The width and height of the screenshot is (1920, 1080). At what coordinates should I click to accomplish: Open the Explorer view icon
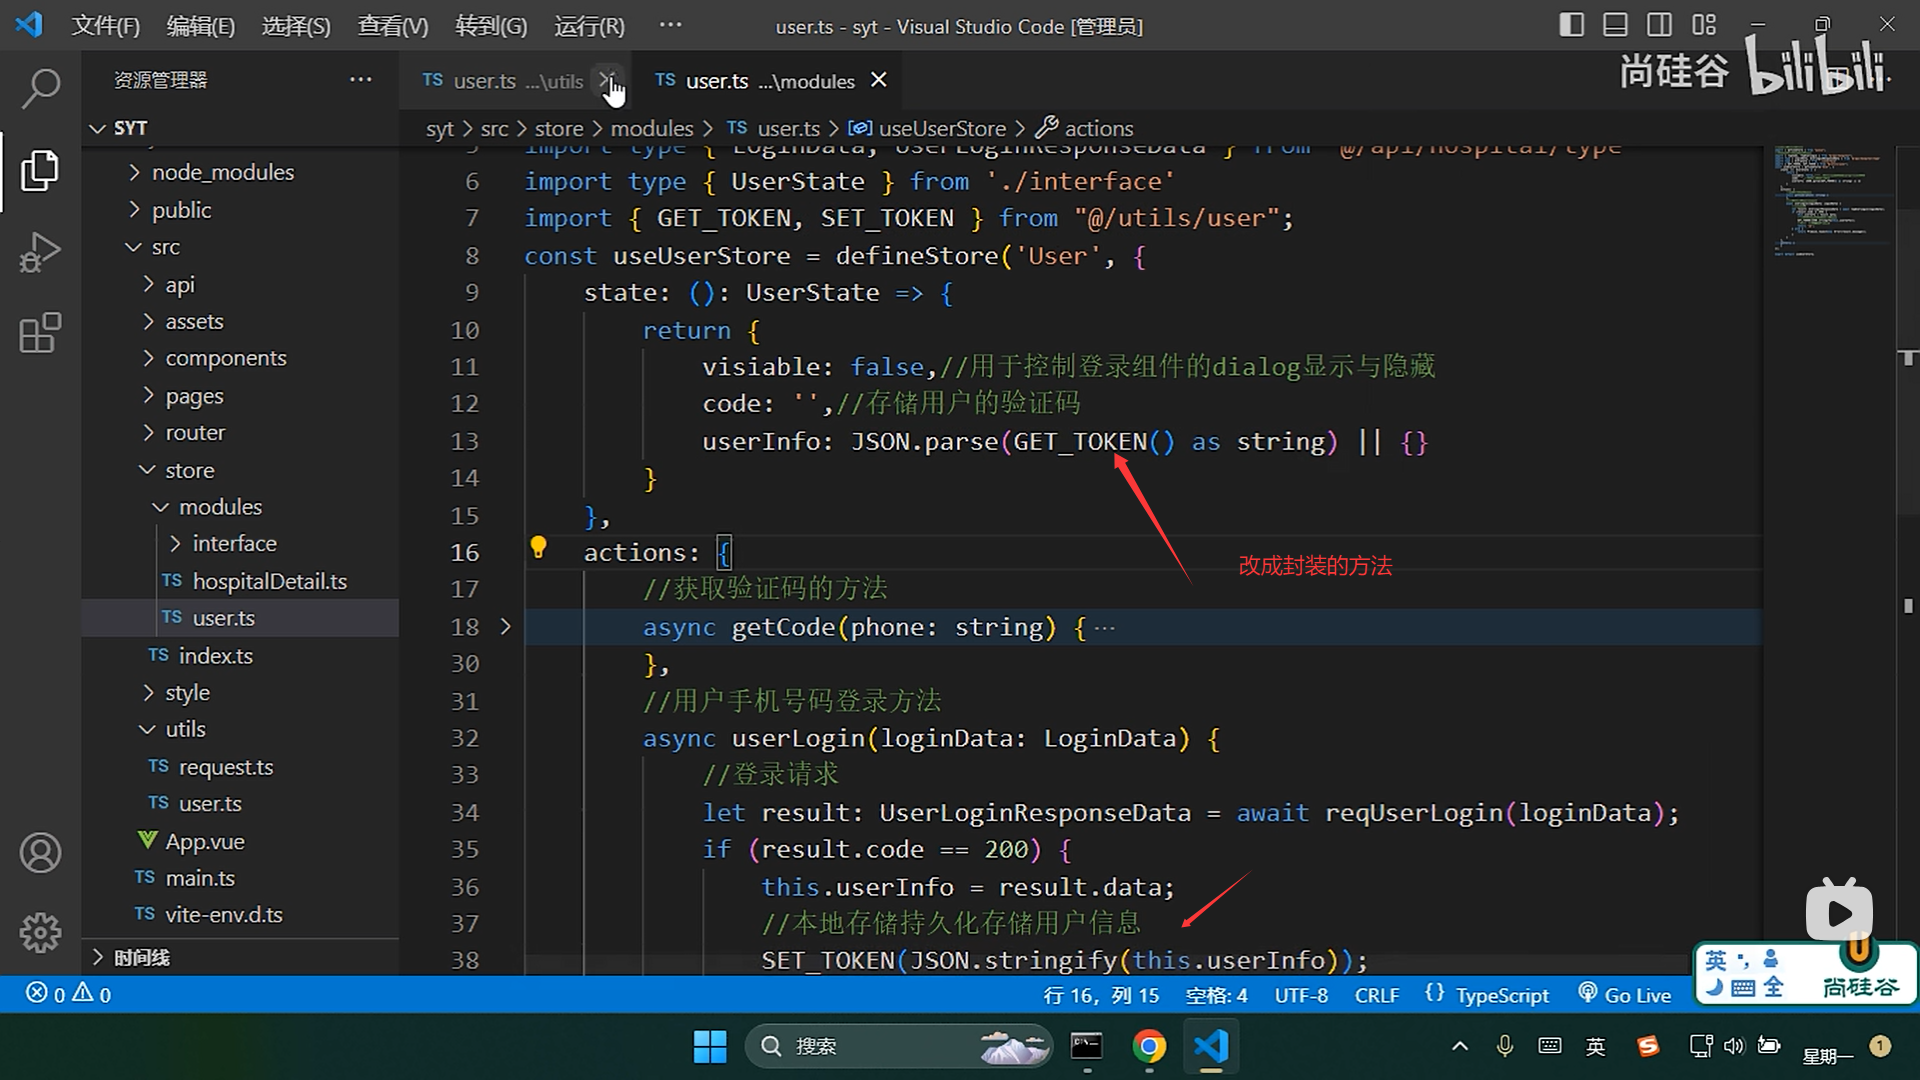40,170
